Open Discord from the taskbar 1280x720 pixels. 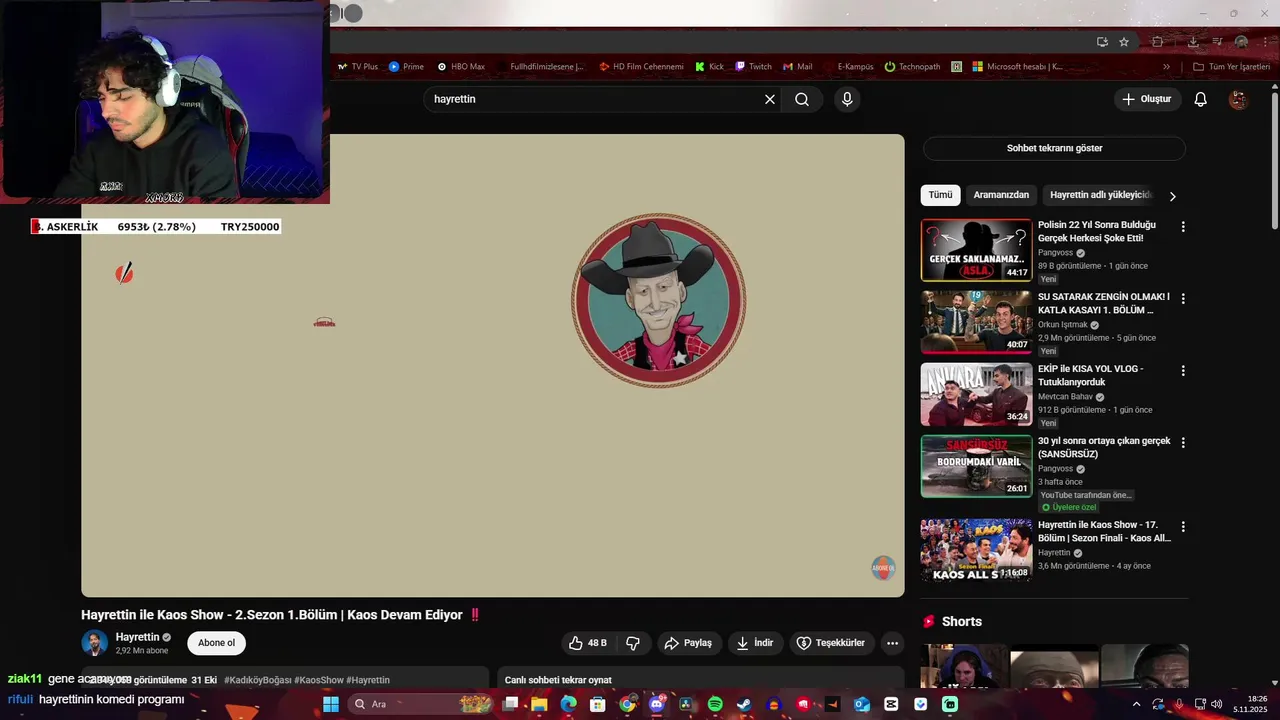(657, 704)
